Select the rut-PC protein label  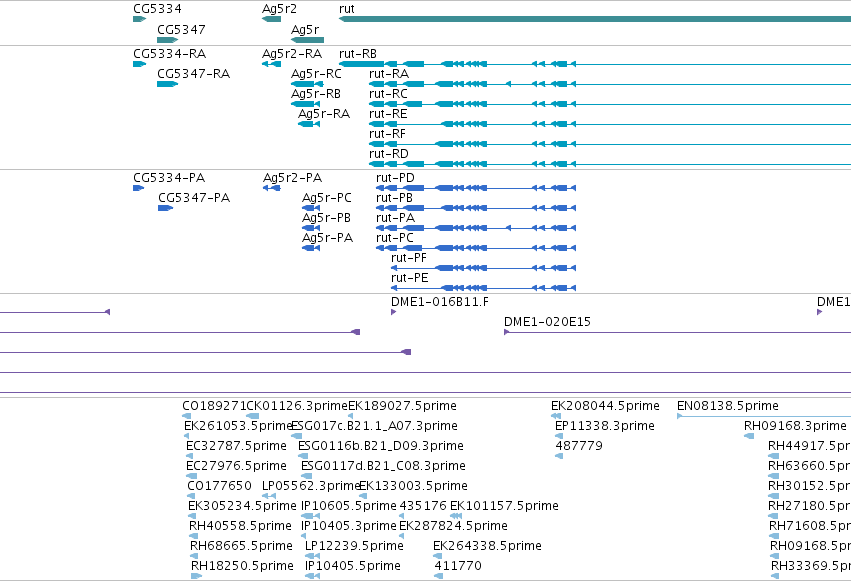[395, 238]
